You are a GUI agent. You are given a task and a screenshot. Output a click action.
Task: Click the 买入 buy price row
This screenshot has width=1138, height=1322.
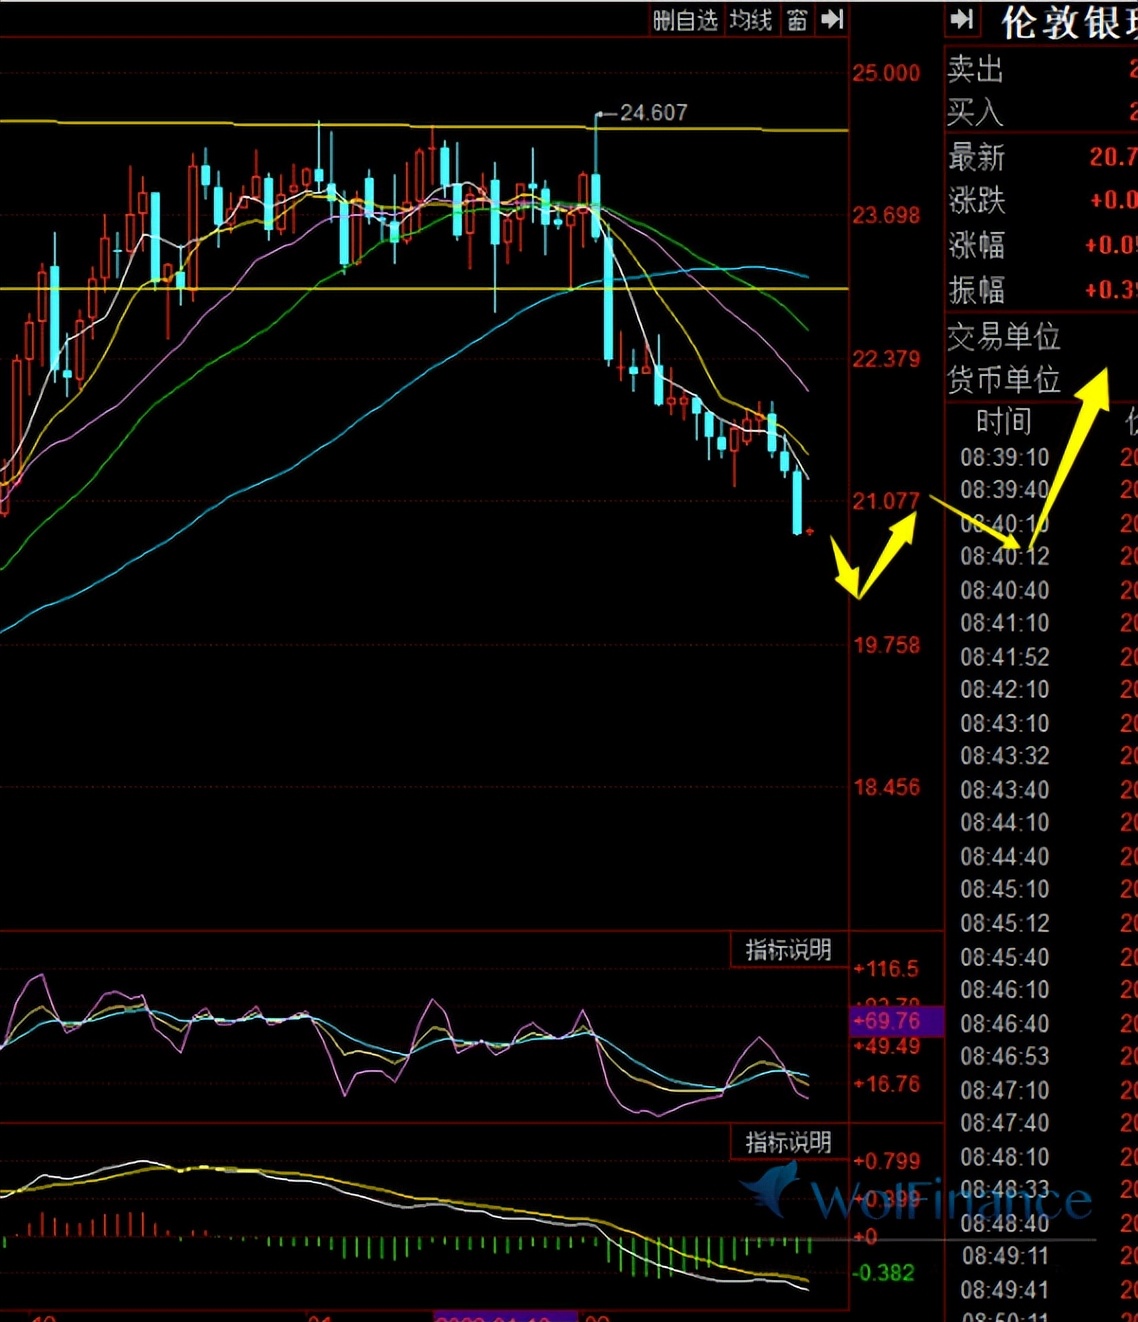[x=1040, y=112]
